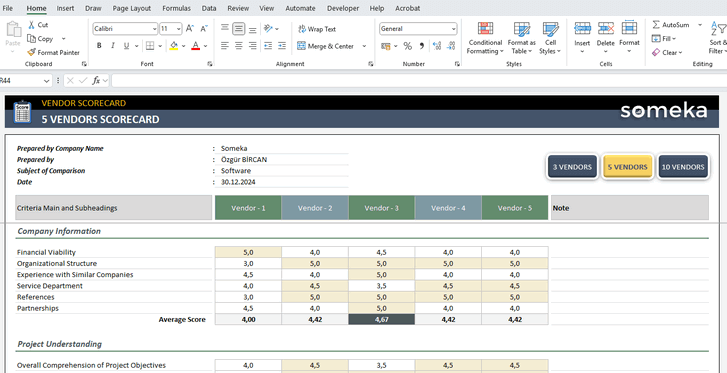The height and width of the screenshot is (373, 727).
Task: Click Insert cells icon
Action: pos(582,28)
